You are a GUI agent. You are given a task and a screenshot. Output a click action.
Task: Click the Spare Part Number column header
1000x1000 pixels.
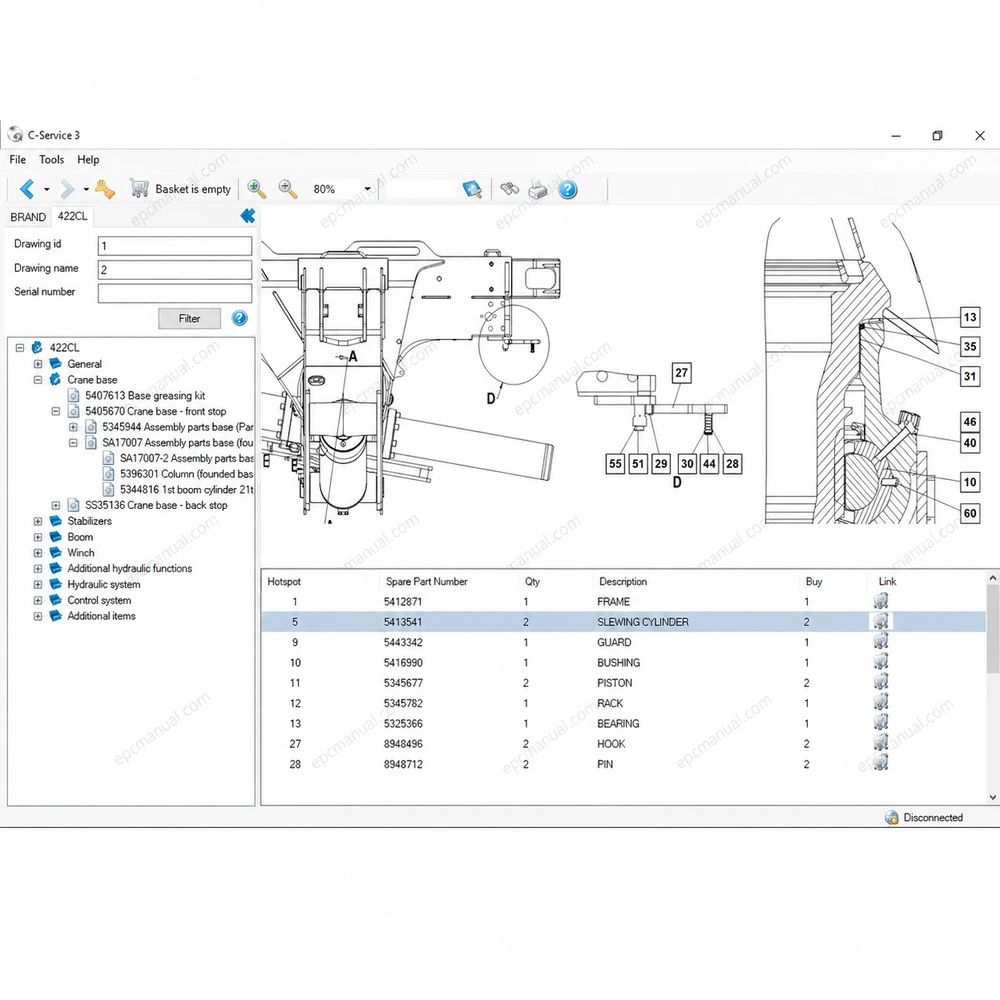click(x=427, y=582)
